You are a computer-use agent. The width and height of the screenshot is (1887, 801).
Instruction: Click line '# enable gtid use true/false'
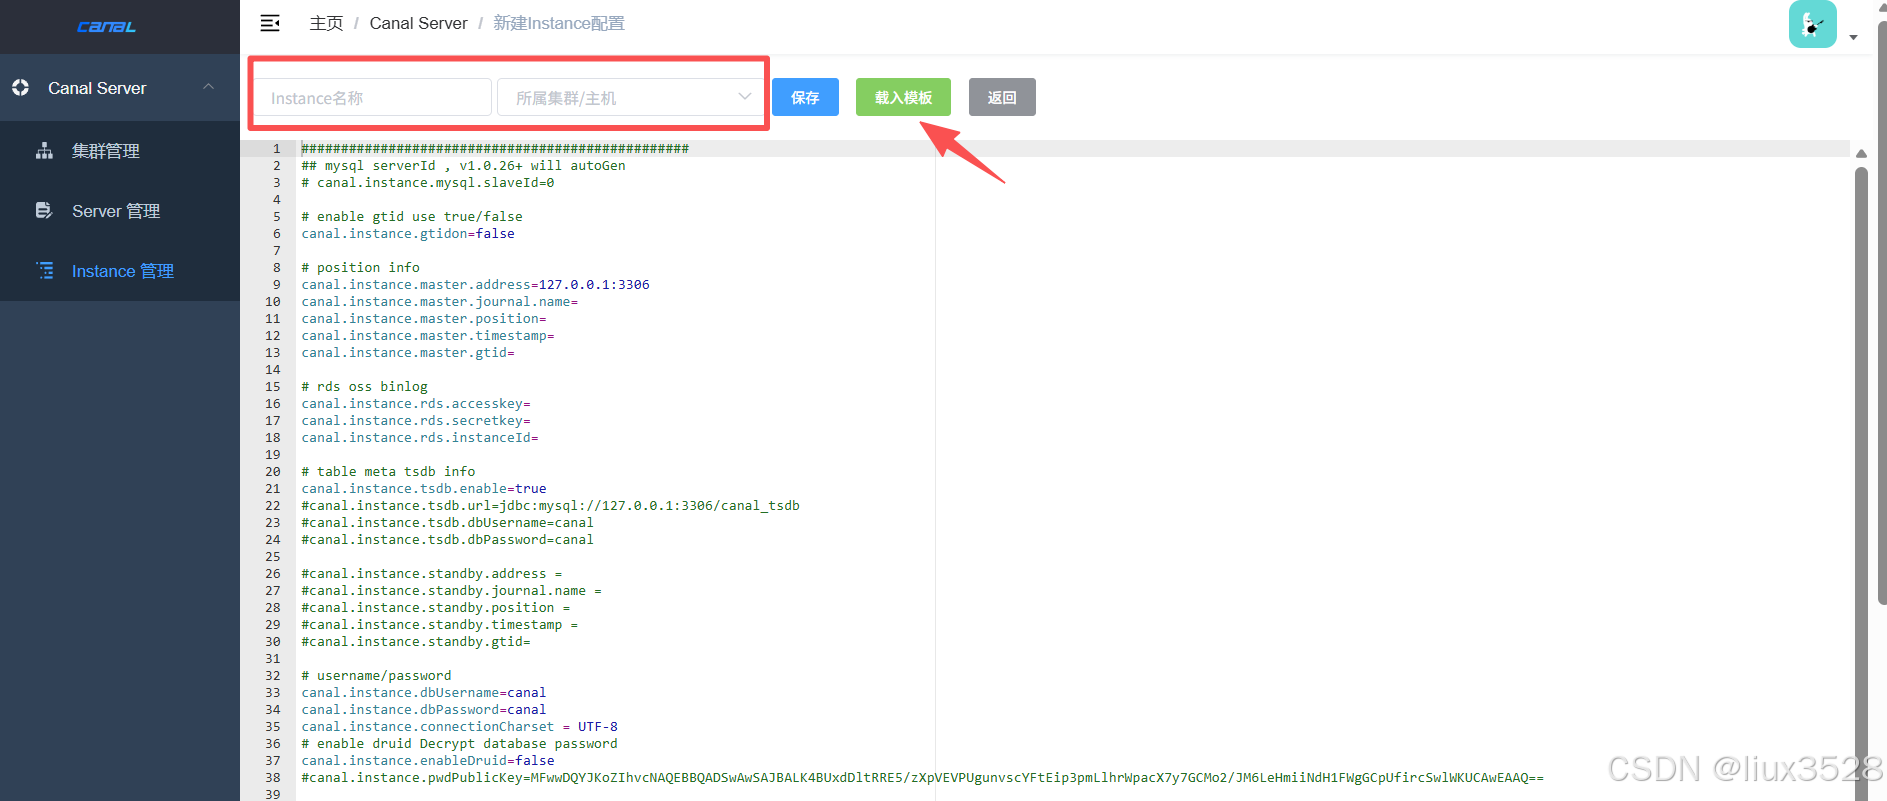(x=412, y=216)
